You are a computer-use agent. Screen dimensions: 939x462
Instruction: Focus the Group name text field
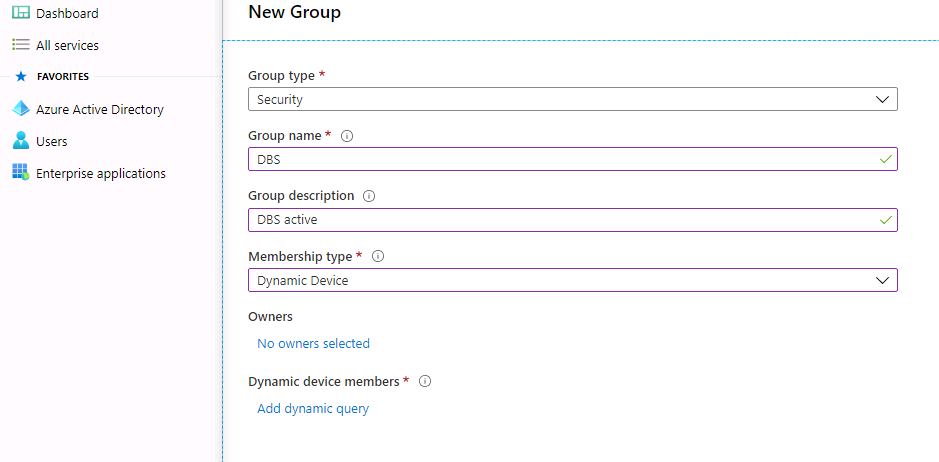click(x=560, y=159)
